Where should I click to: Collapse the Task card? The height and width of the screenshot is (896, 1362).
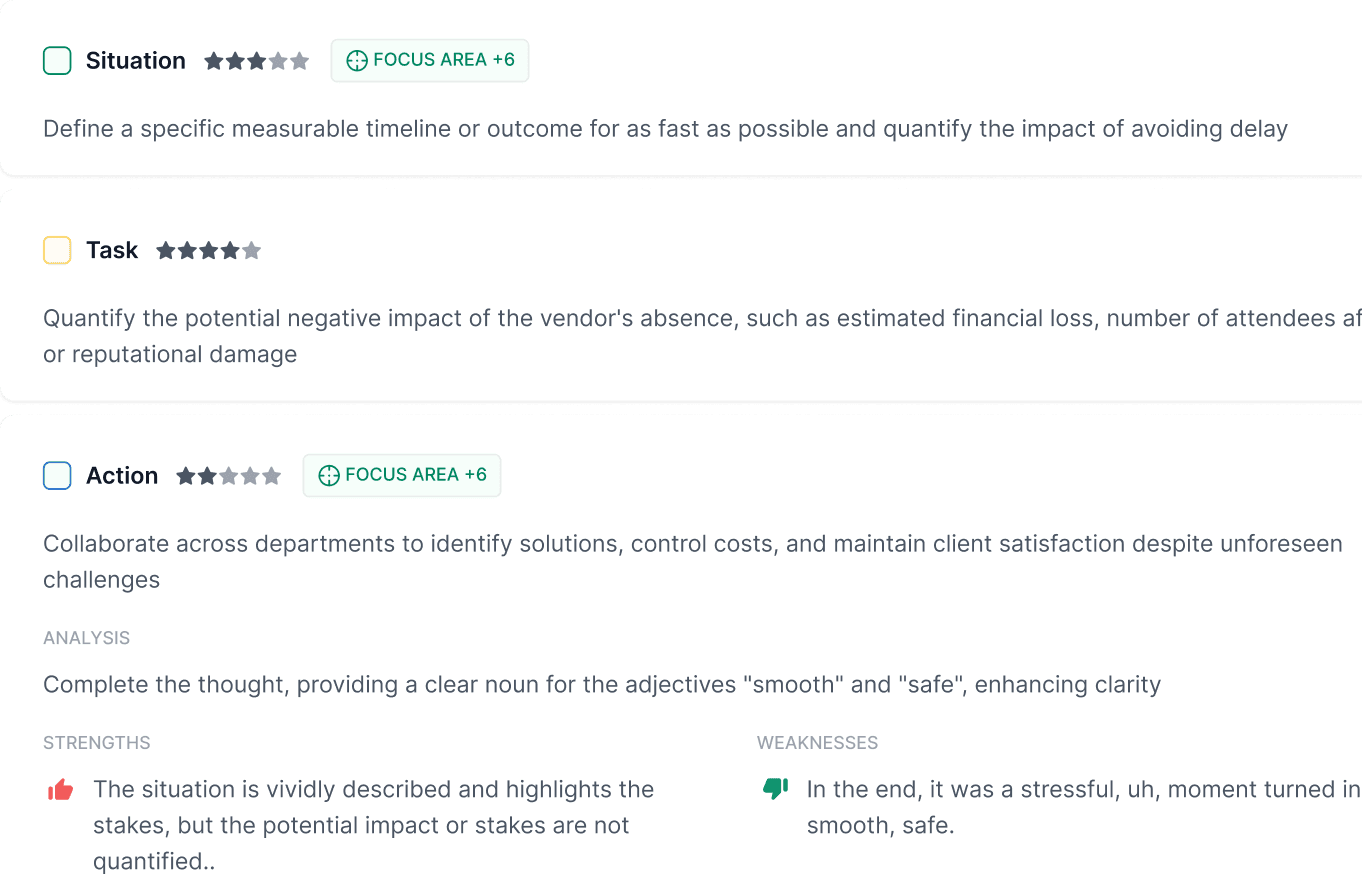point(114,250)
